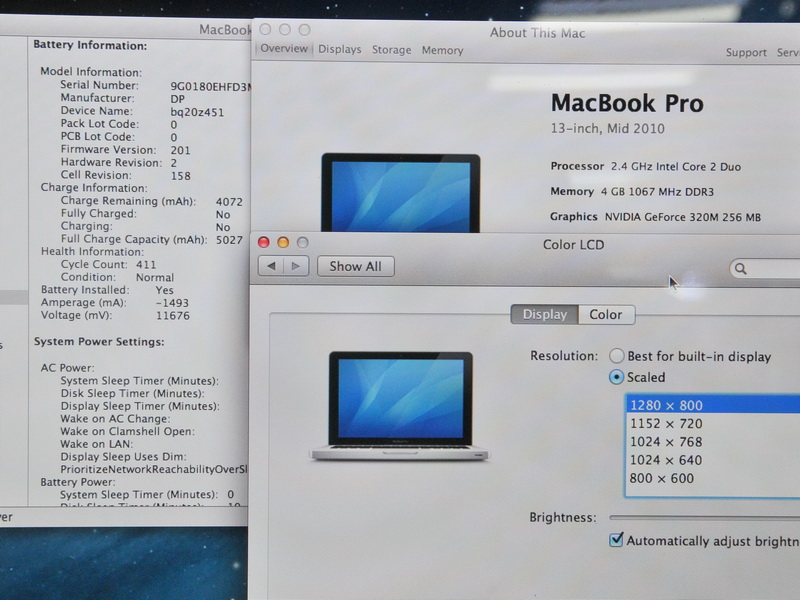800x600 pixels.
Task: Open the Storage tab in About This Mac
Action: 391,49
